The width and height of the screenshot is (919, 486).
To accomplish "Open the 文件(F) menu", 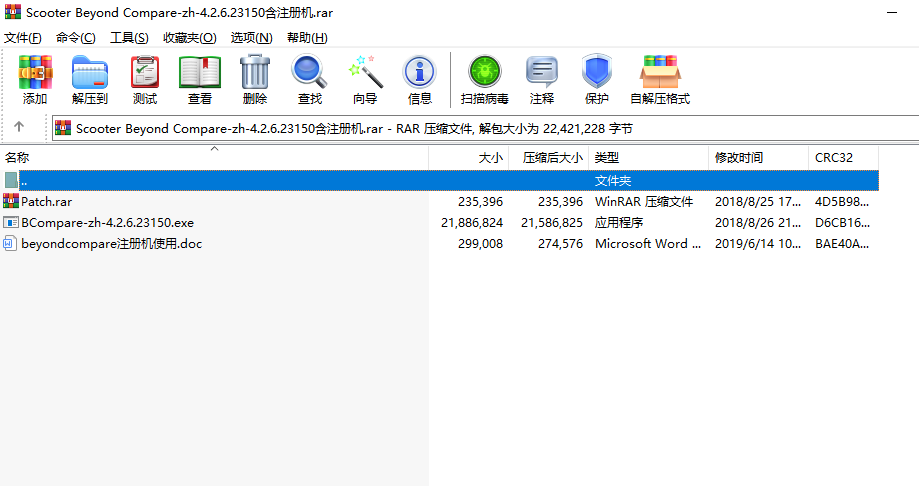I will [x=23, y=38].
